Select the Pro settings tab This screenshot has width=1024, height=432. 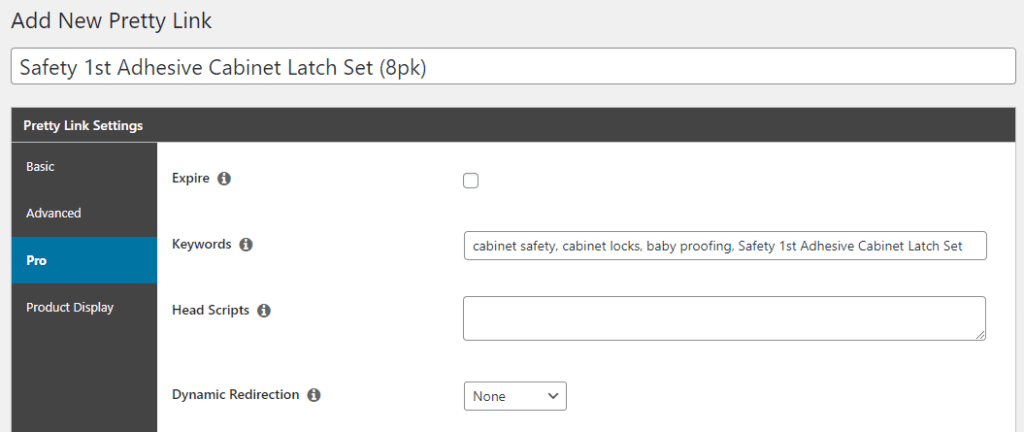click(36, 260)
